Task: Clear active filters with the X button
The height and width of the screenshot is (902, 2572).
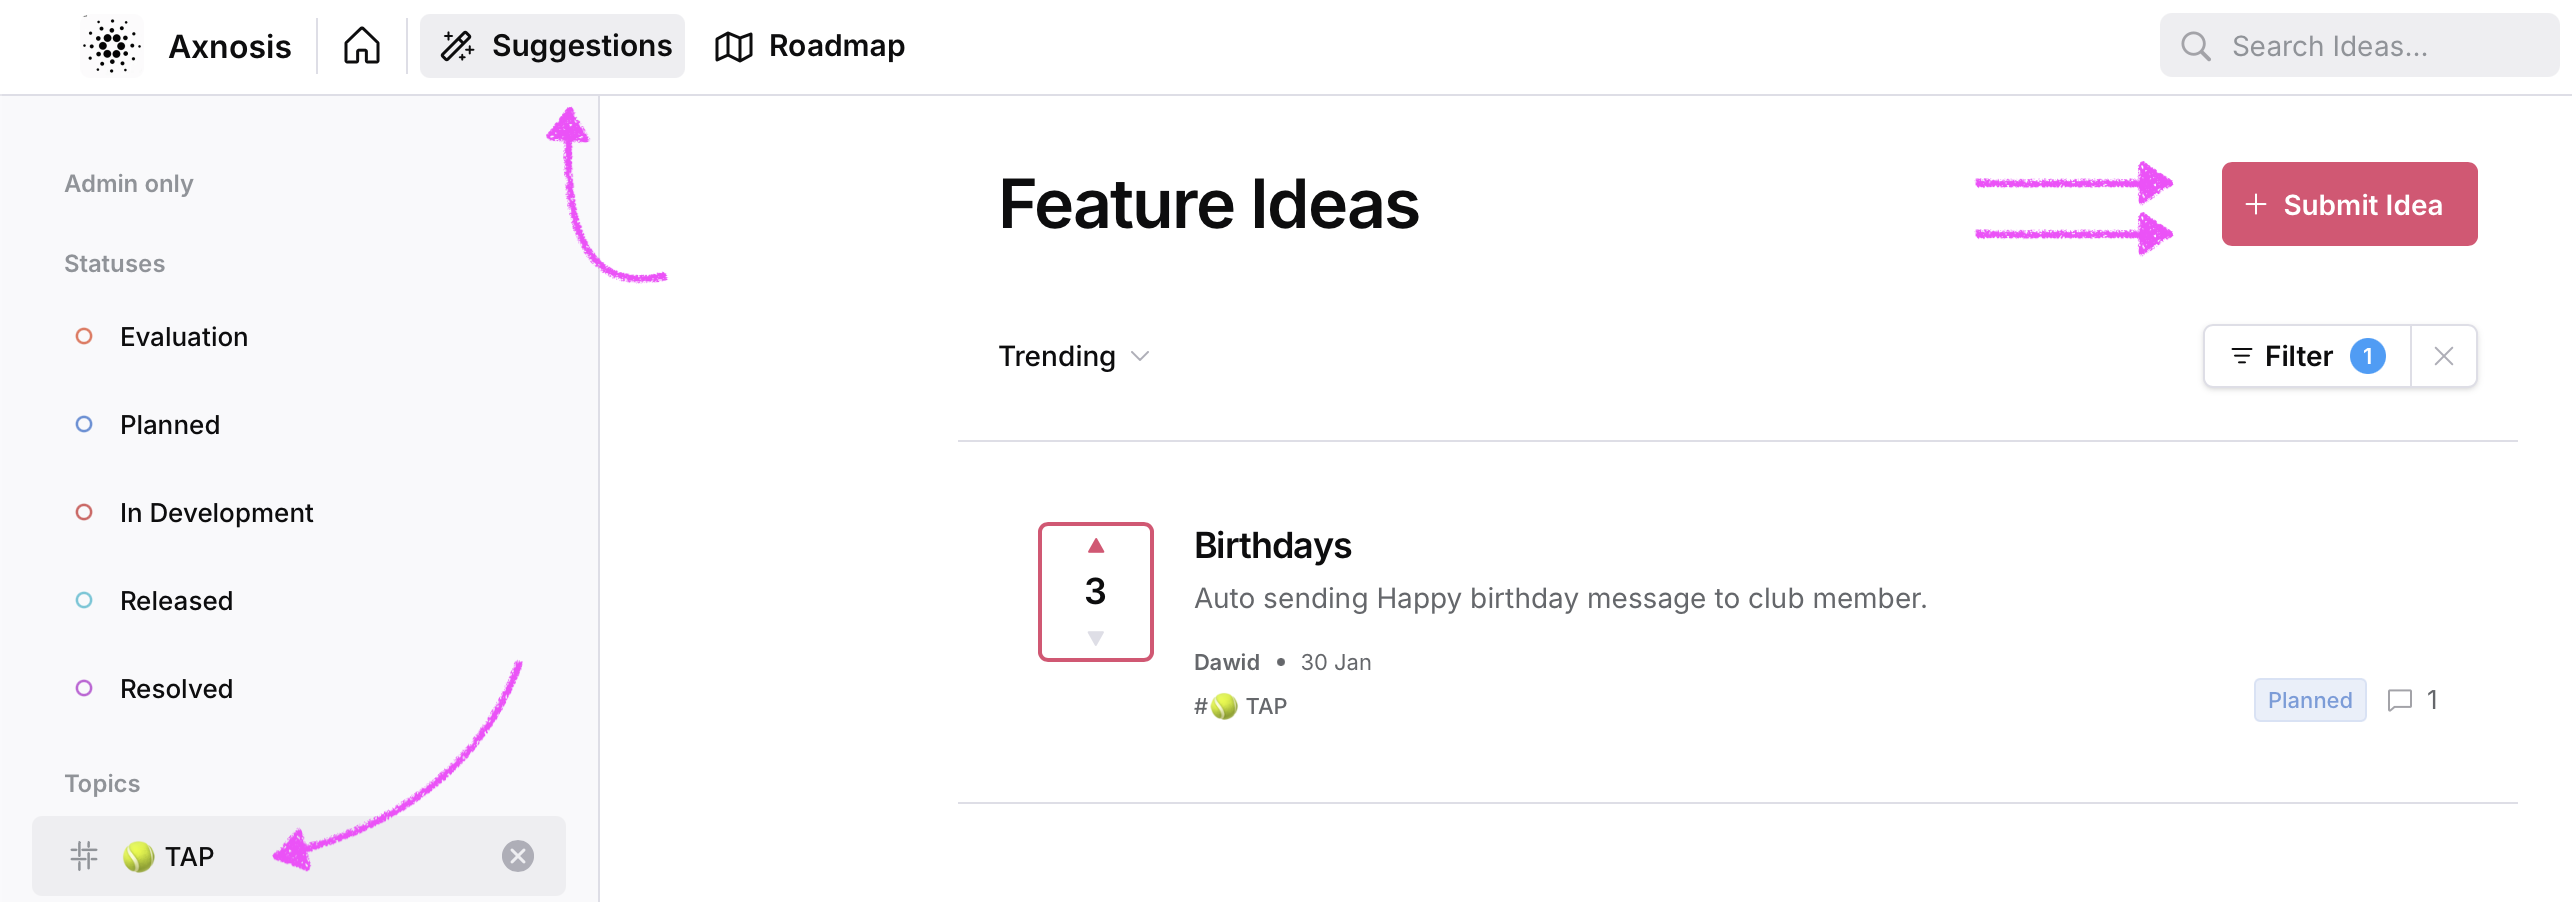Action: coord(2443,356)
